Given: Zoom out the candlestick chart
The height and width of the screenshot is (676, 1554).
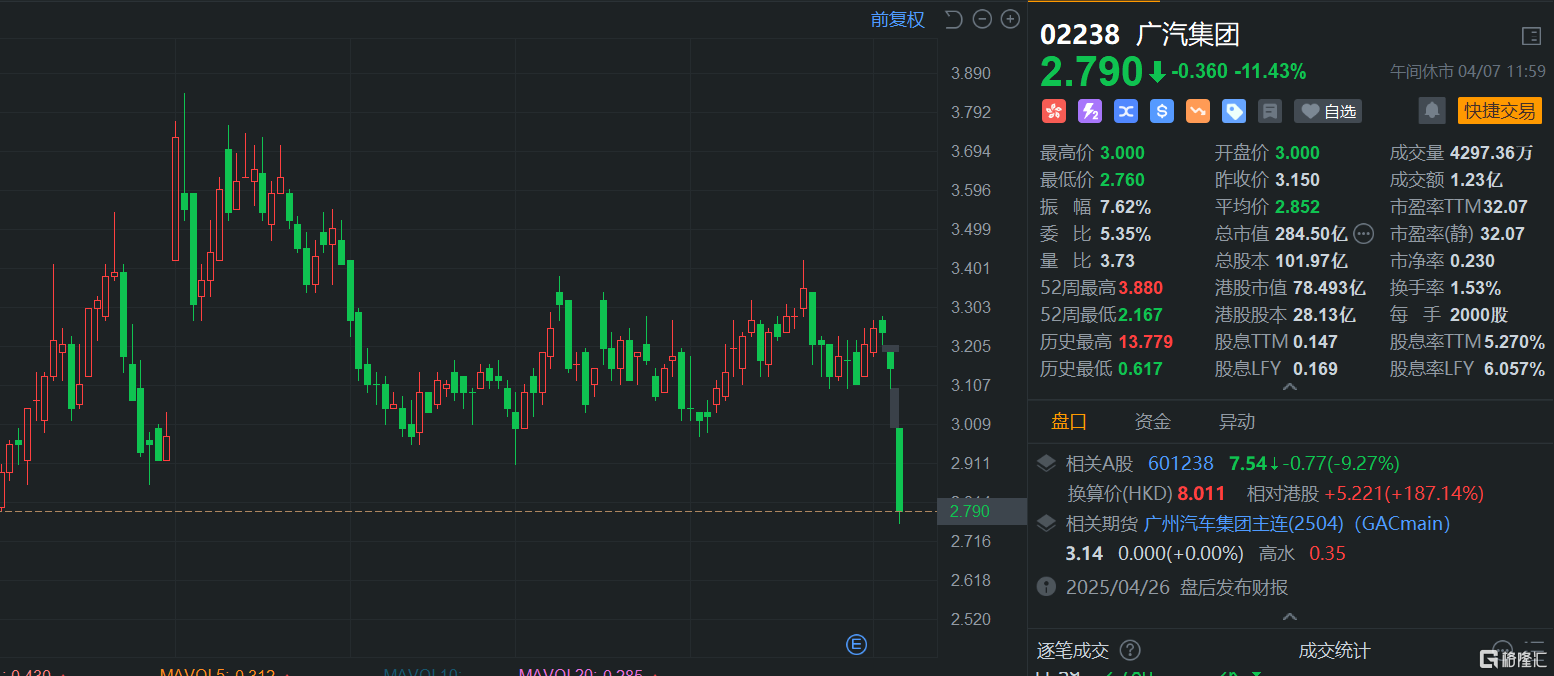Looking at the screenshot, I should [x=982, y=19].
